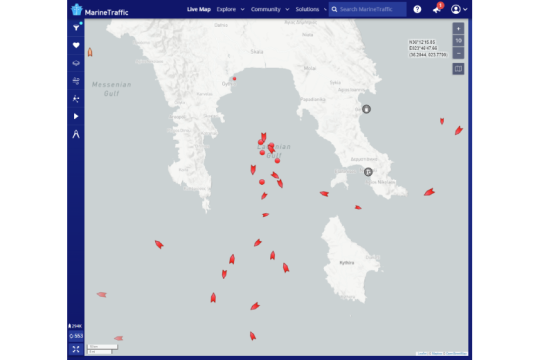Select the vessel just west of Elafonisos island
Image resolution: width=540 pixels, height=360 pixels.
(324, 194)
